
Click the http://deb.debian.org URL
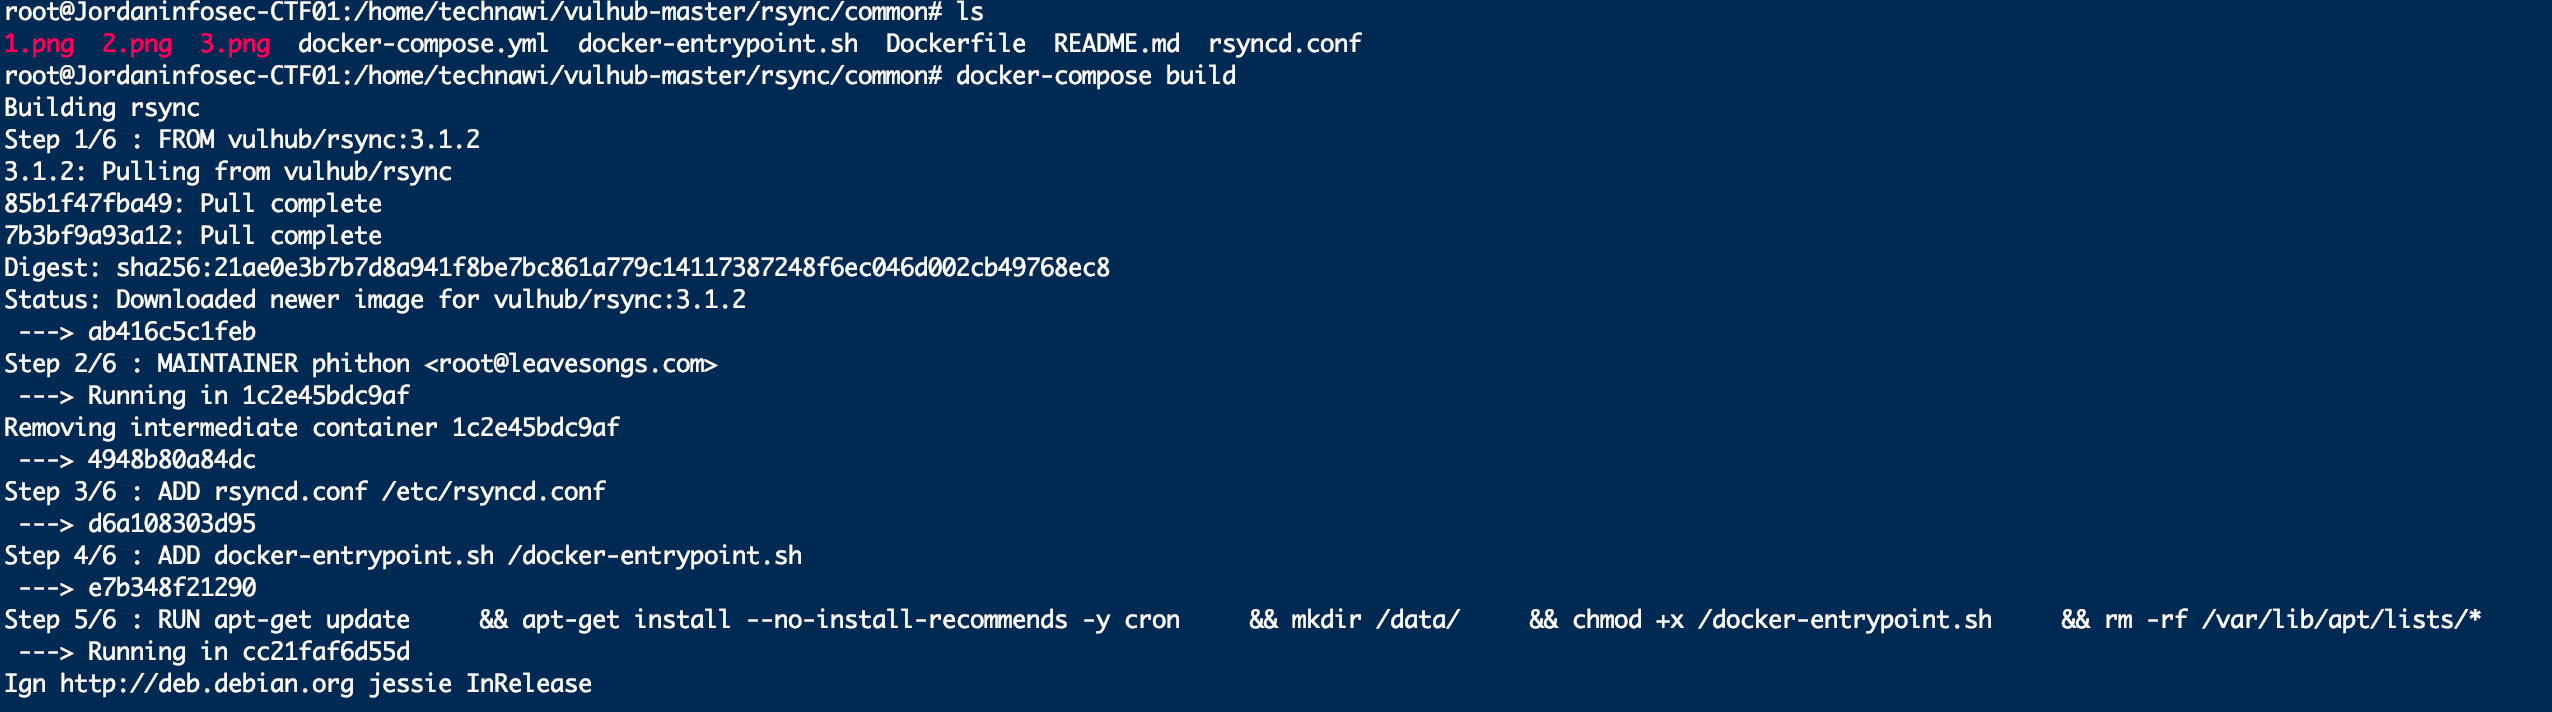tap(207, 684)
